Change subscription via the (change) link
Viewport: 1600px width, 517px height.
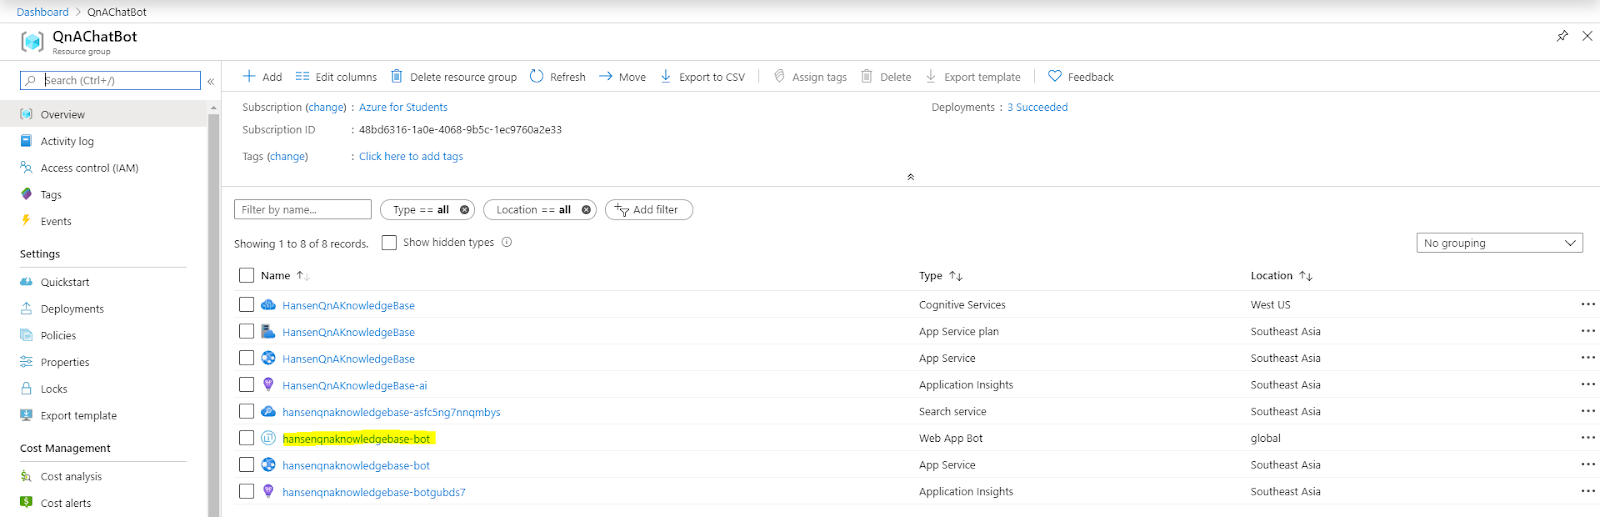point(326,107)
